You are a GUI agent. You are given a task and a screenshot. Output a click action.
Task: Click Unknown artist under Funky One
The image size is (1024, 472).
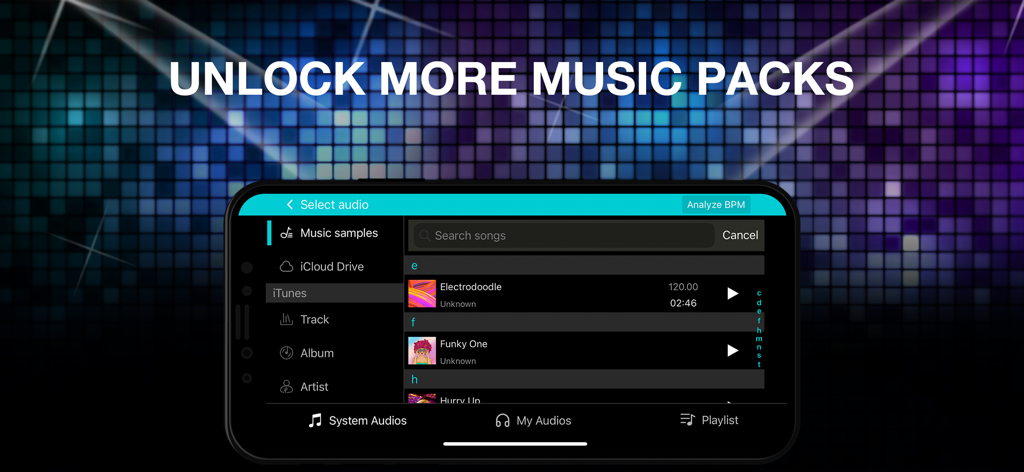click(458, 361)
